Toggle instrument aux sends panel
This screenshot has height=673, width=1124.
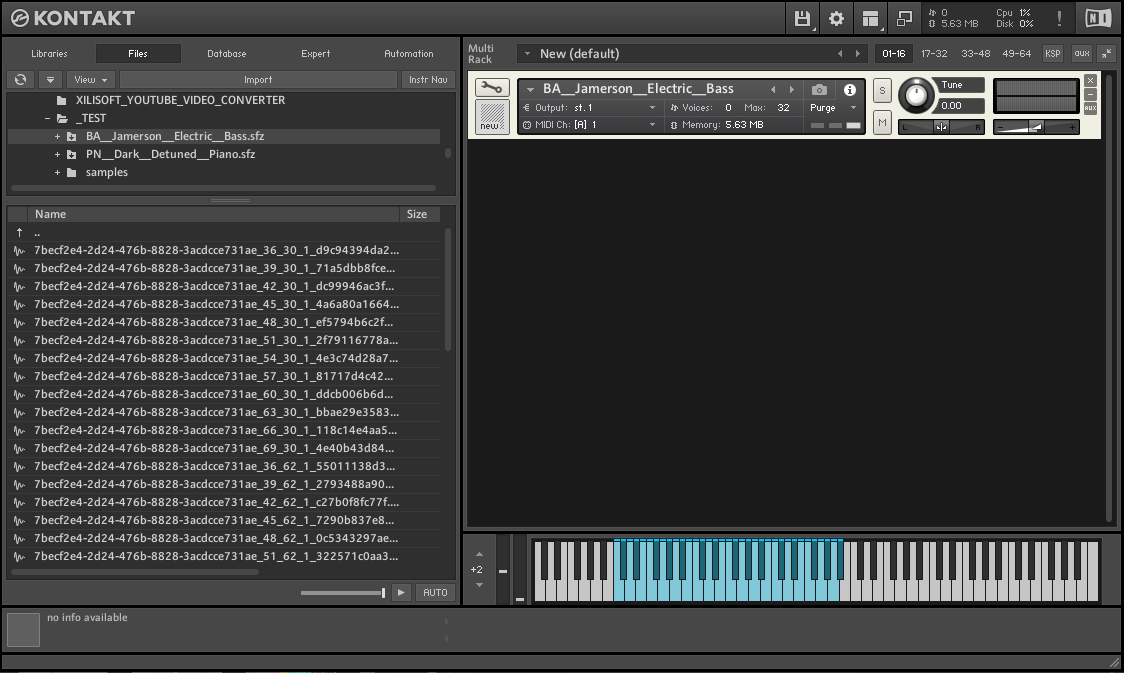click(x=1090, y=108)
